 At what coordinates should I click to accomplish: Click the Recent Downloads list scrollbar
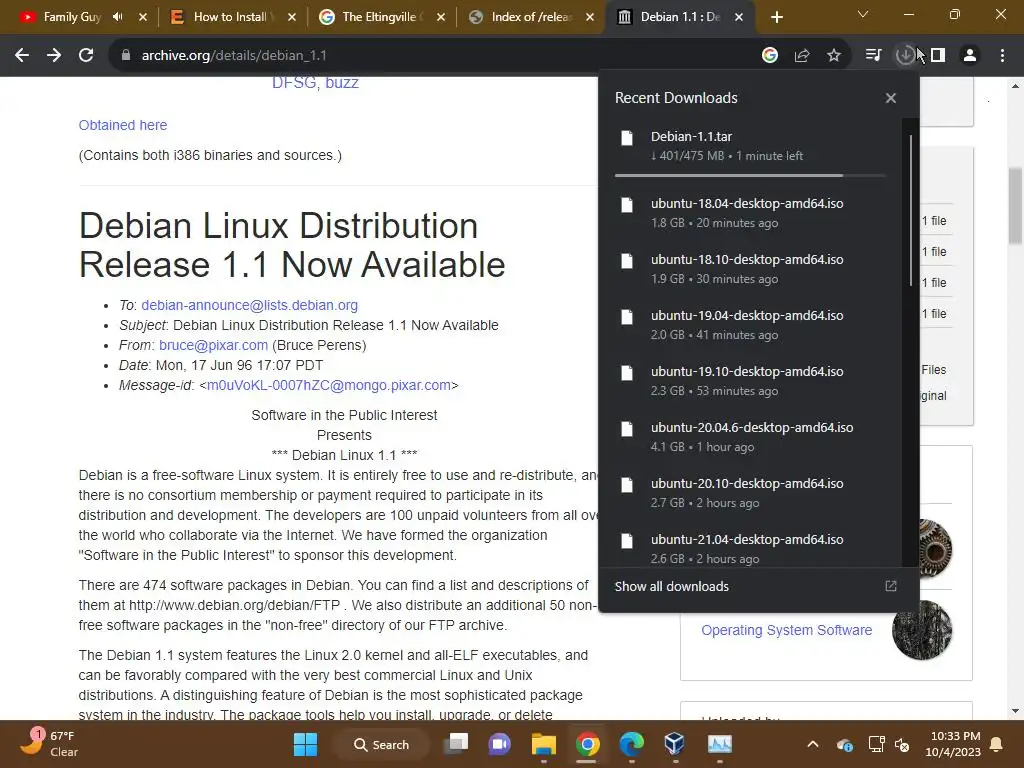coord(910,210)
